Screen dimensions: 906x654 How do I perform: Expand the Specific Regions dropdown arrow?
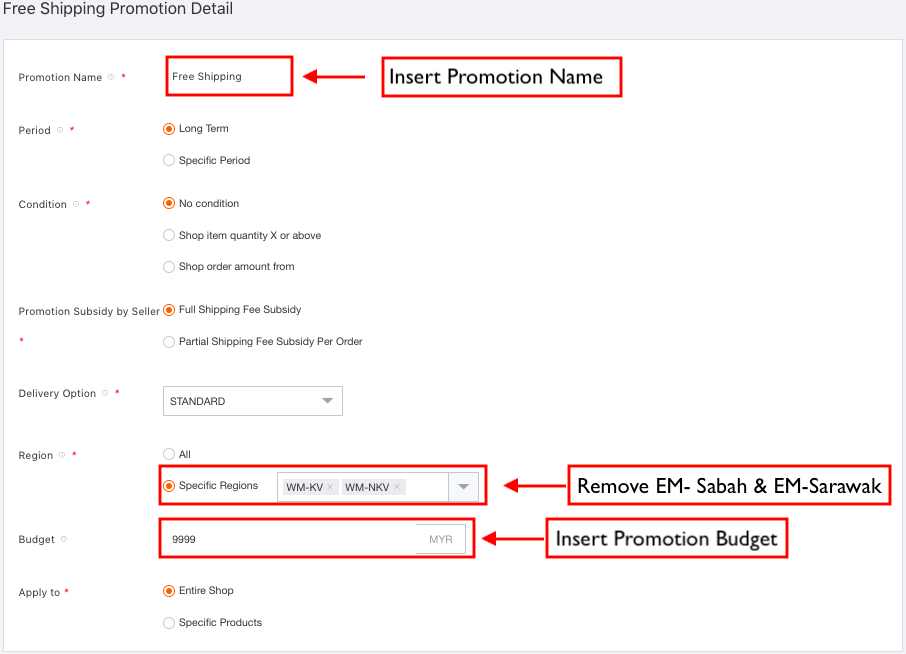tap(463, 486)
